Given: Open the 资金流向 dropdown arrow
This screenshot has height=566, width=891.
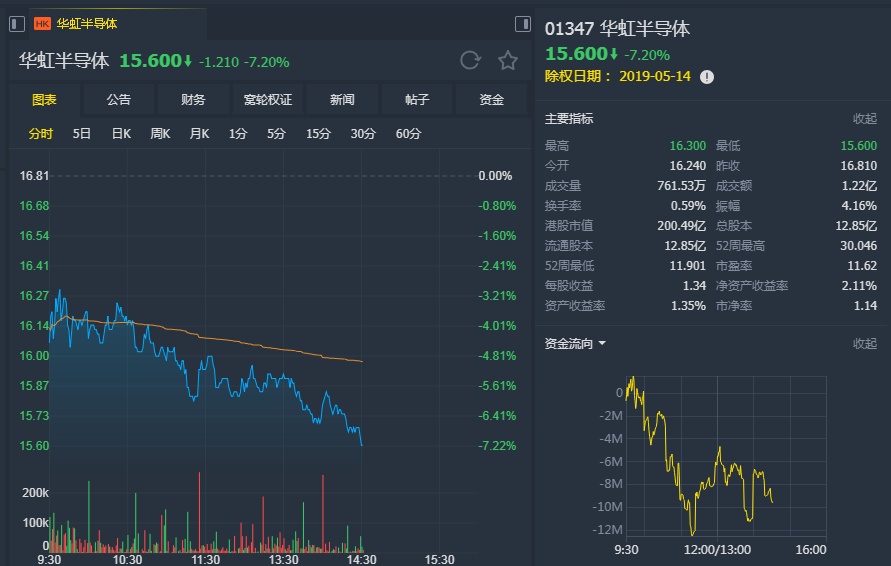Looking at the screenshot, I should click(602, 344).
